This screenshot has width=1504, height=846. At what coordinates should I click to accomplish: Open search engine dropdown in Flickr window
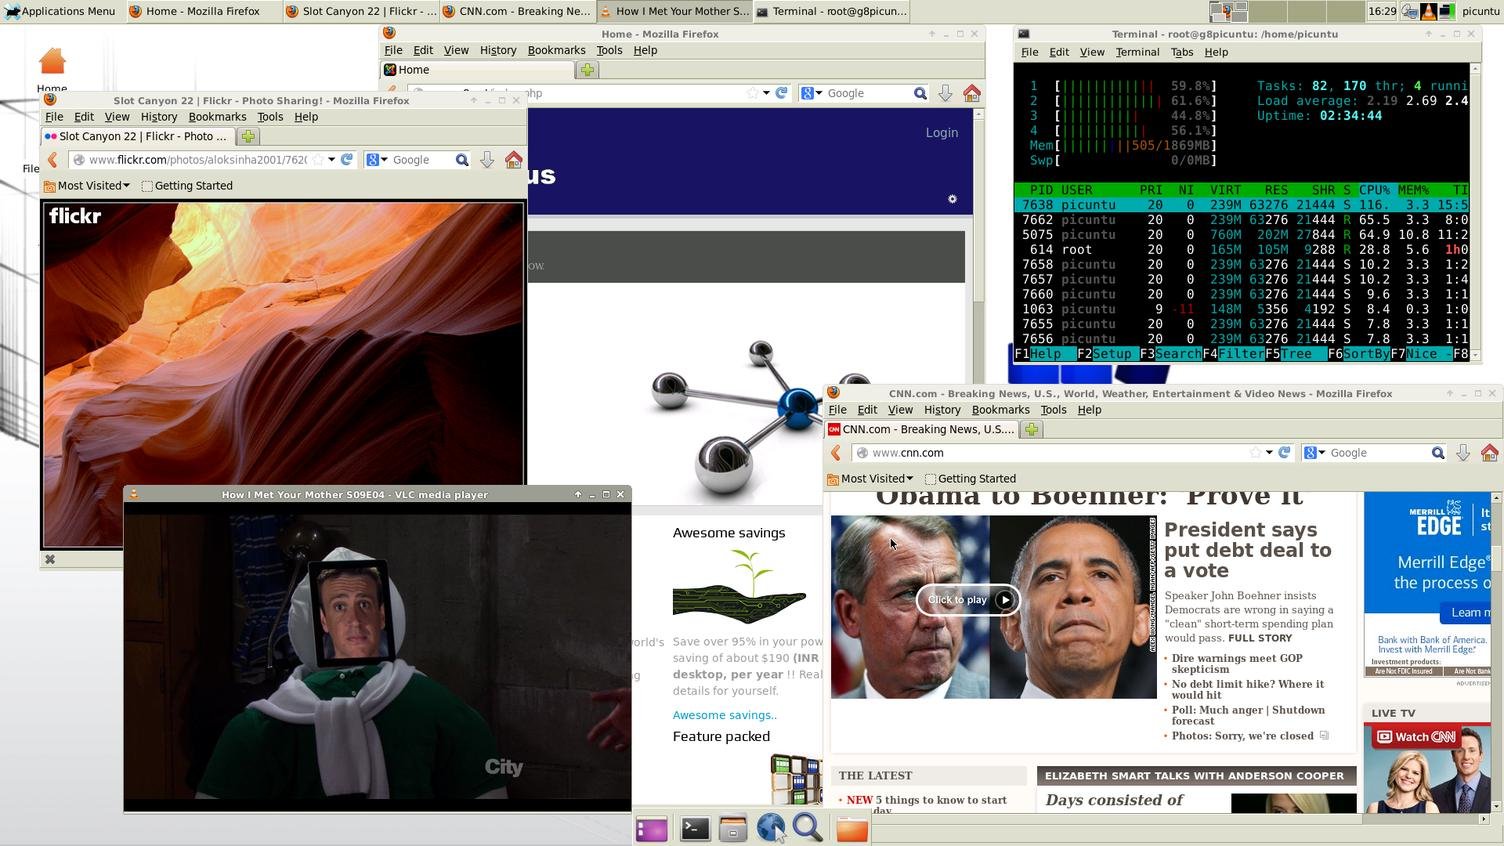coord(377,160)
